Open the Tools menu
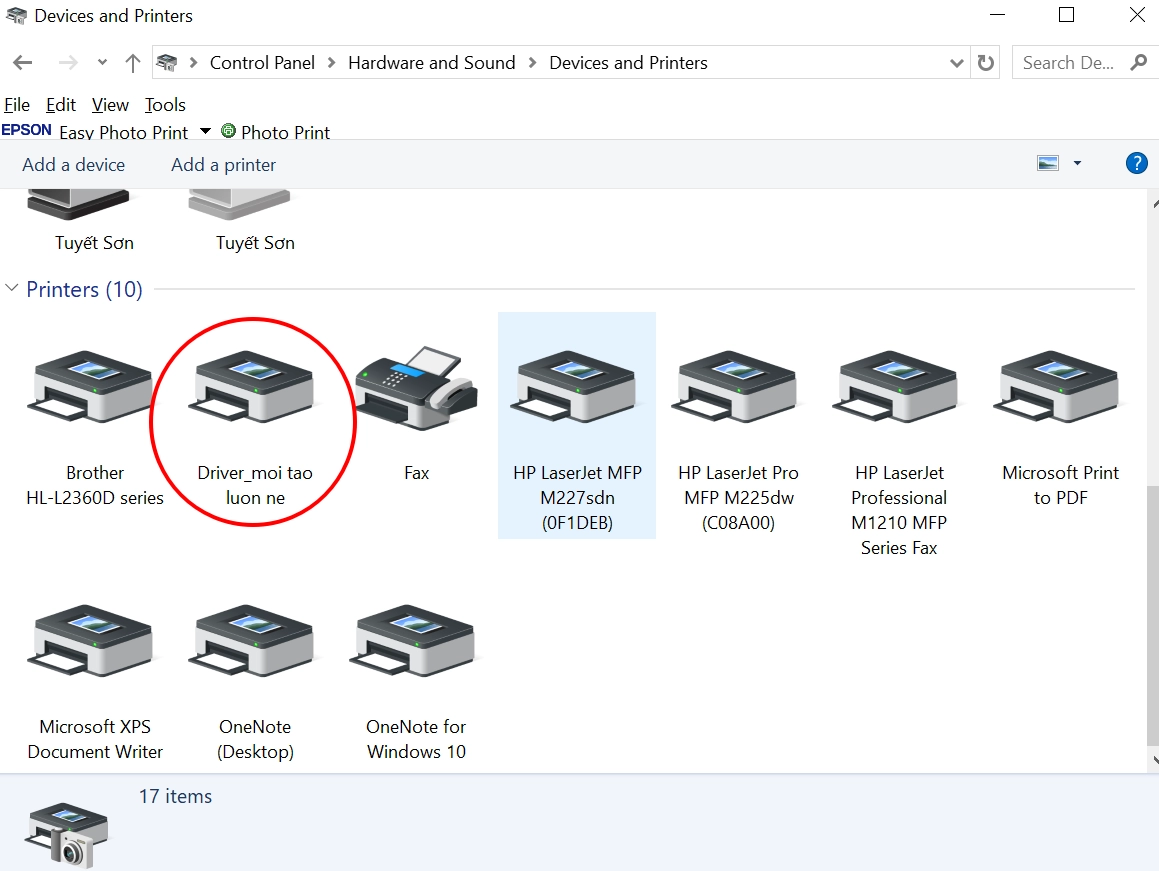This screenshot has width=1159, height=871. pos(165,105)
